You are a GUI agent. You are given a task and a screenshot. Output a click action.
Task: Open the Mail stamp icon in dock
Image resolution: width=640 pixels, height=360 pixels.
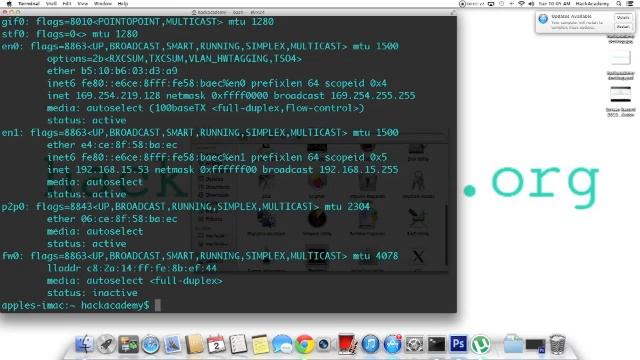click(x=172, y=344)
